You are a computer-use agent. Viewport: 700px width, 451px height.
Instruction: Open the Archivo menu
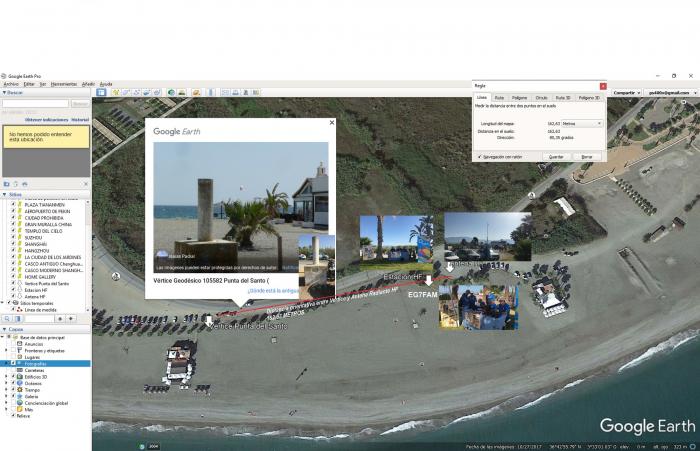(x=11, y=84)
